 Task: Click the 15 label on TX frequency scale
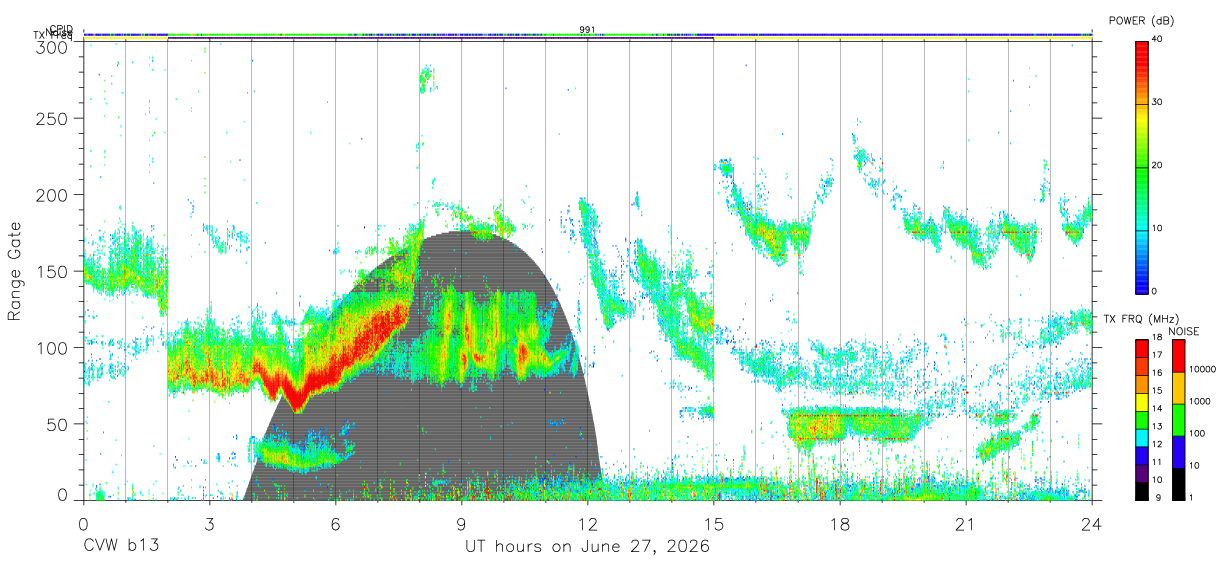[1156, 391]
